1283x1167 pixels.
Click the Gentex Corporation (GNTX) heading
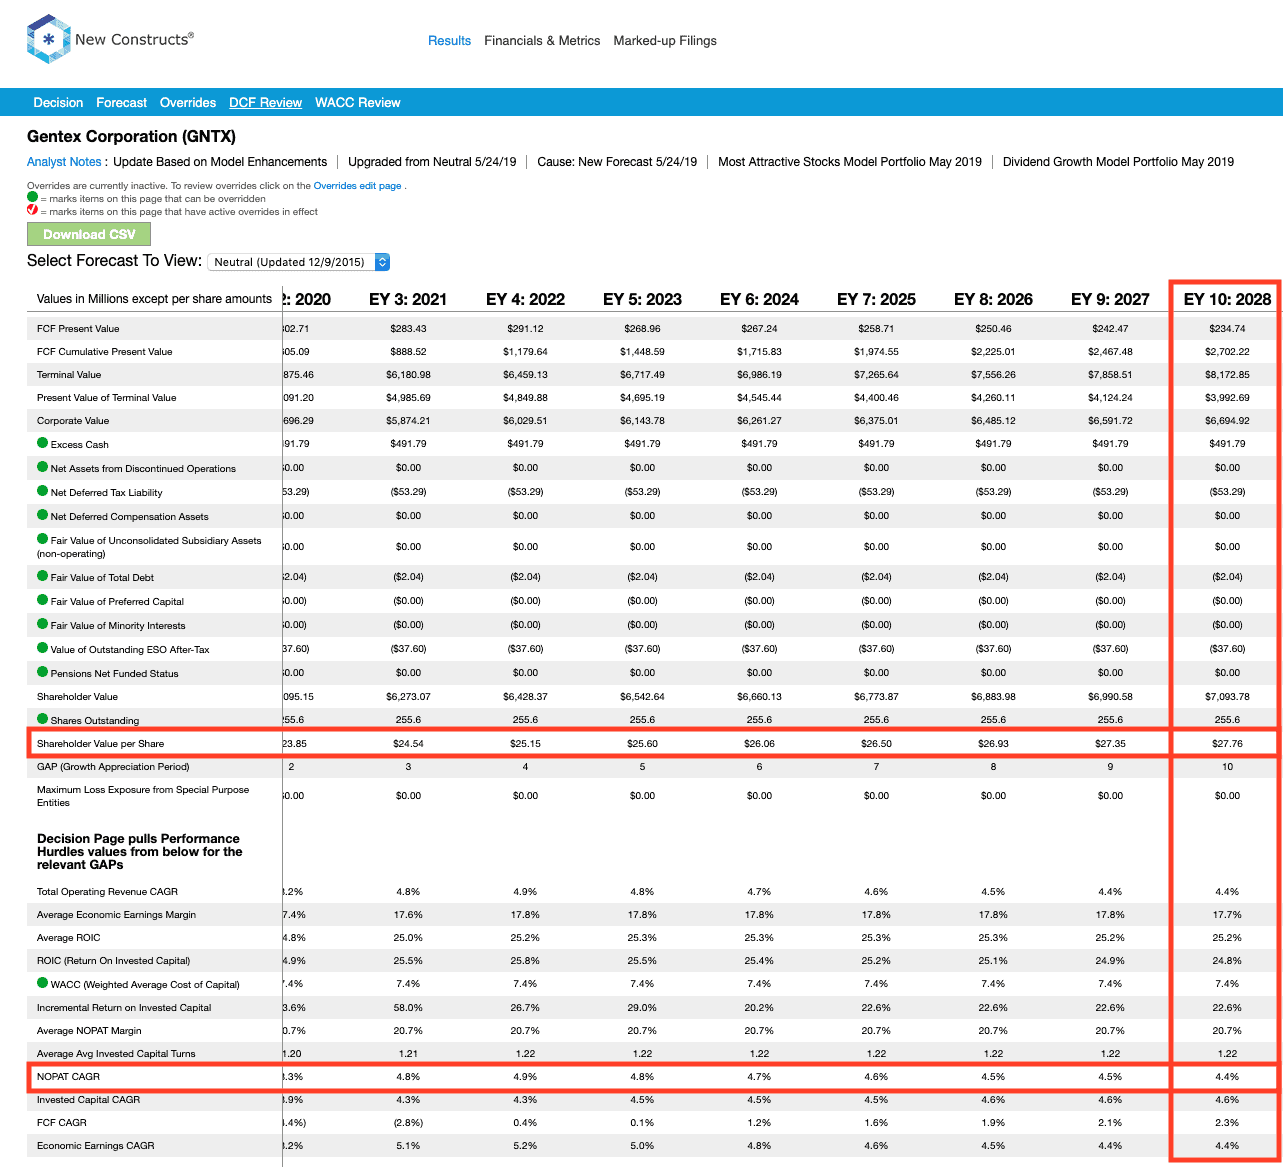coord(131,137)
